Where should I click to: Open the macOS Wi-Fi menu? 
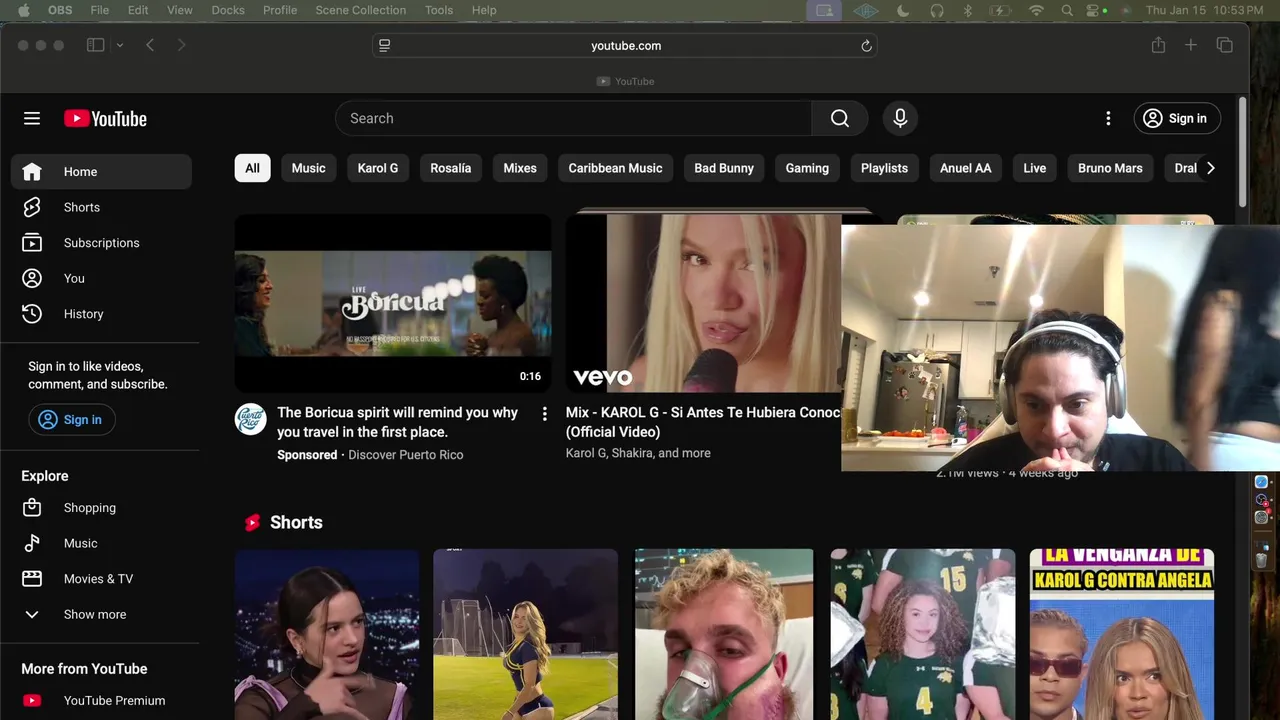click(1036, 10)
